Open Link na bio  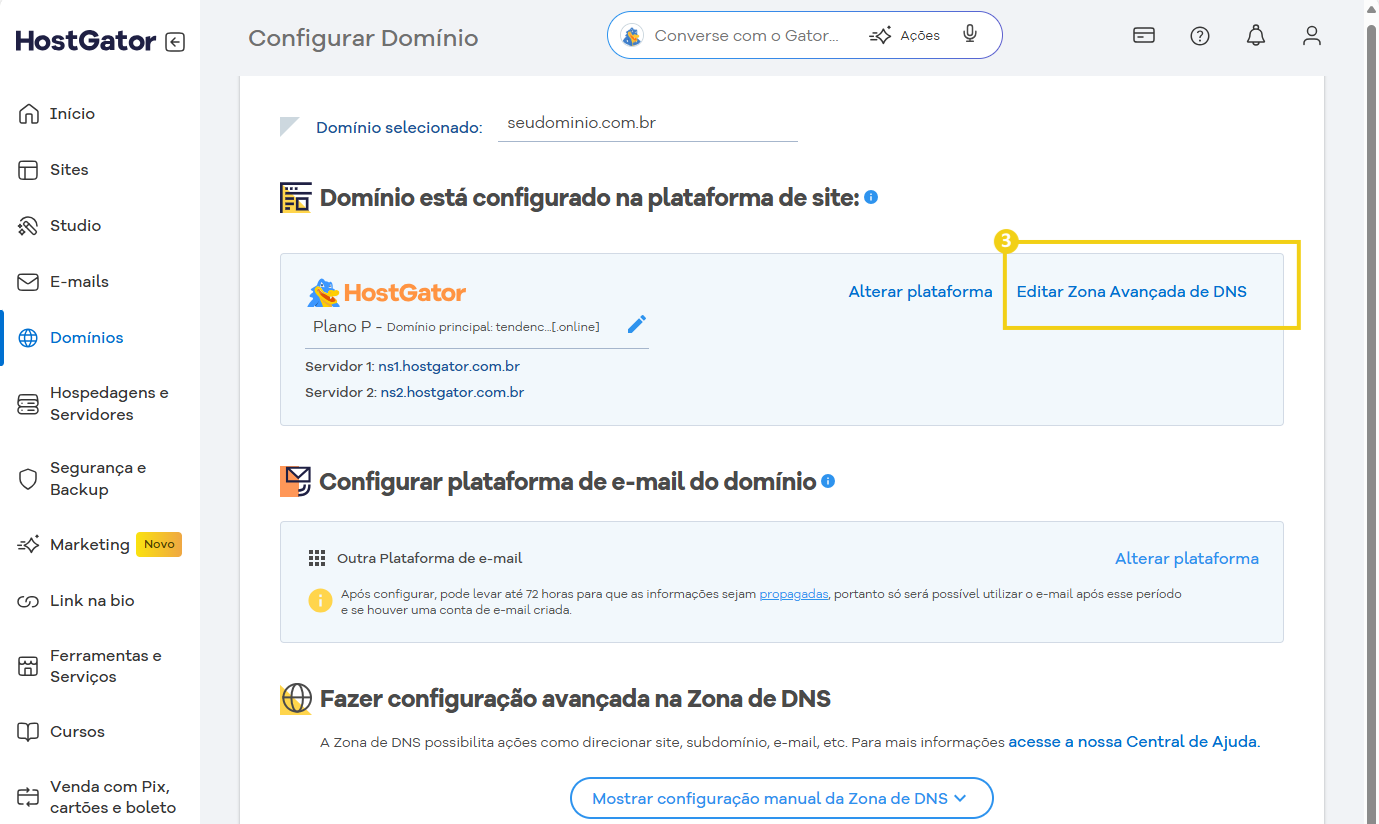click(92, 601)
